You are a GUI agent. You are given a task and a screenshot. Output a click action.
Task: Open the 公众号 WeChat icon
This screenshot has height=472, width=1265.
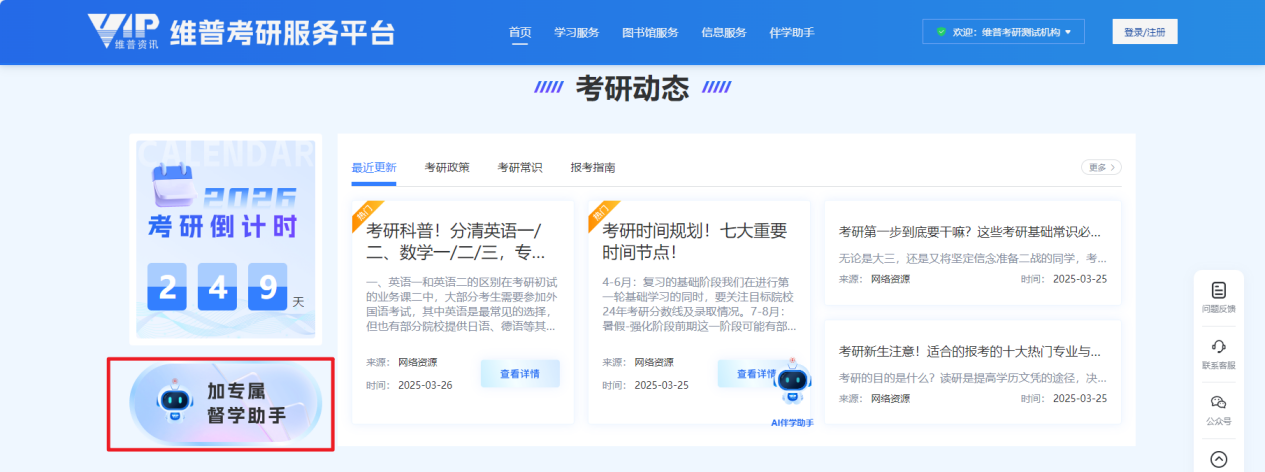[x=1218, y=403]
